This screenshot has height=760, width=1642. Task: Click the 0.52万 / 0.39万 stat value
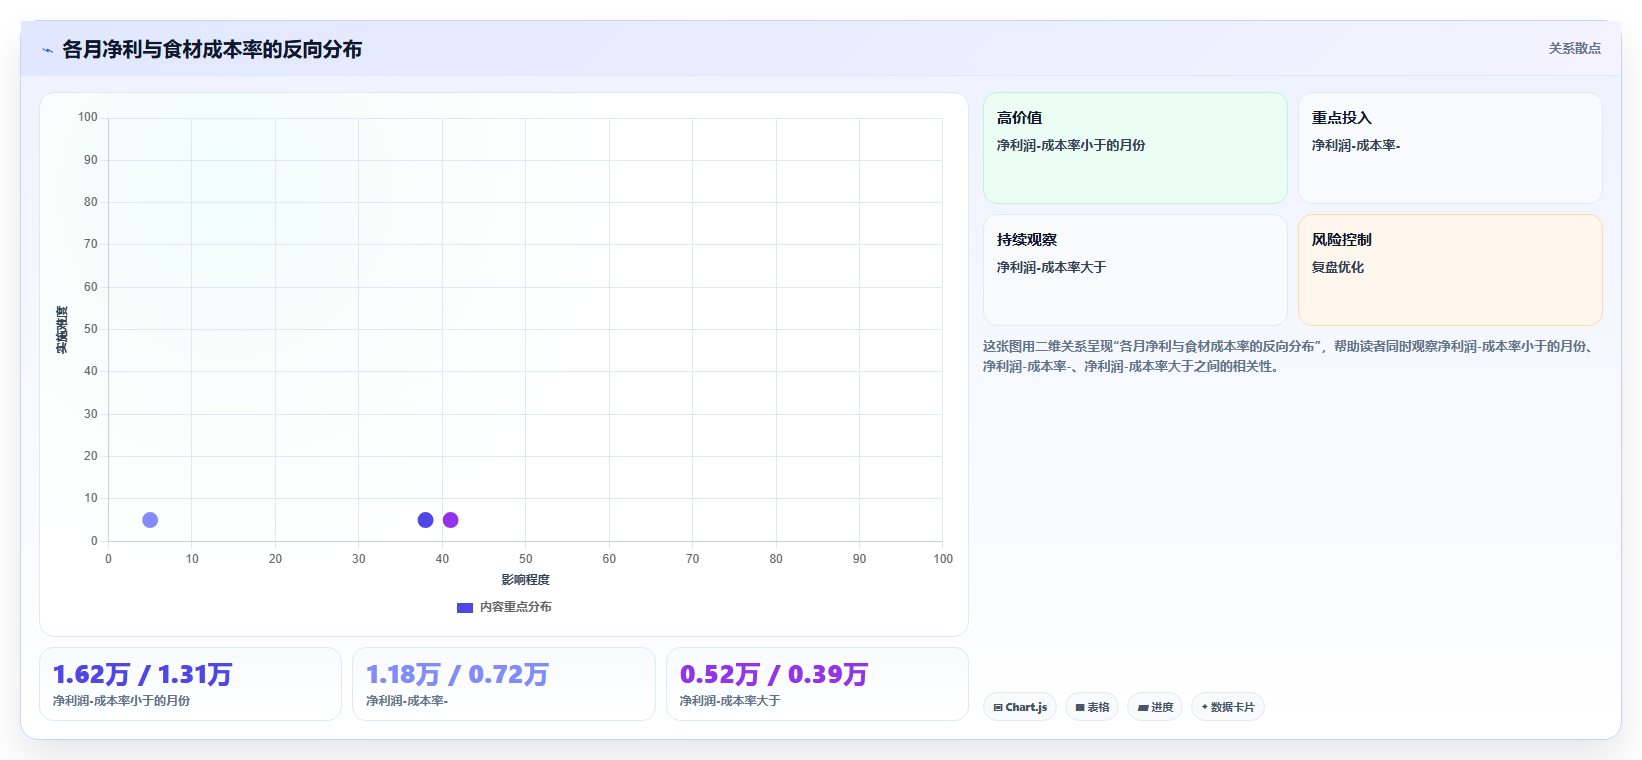click(773, 675)
